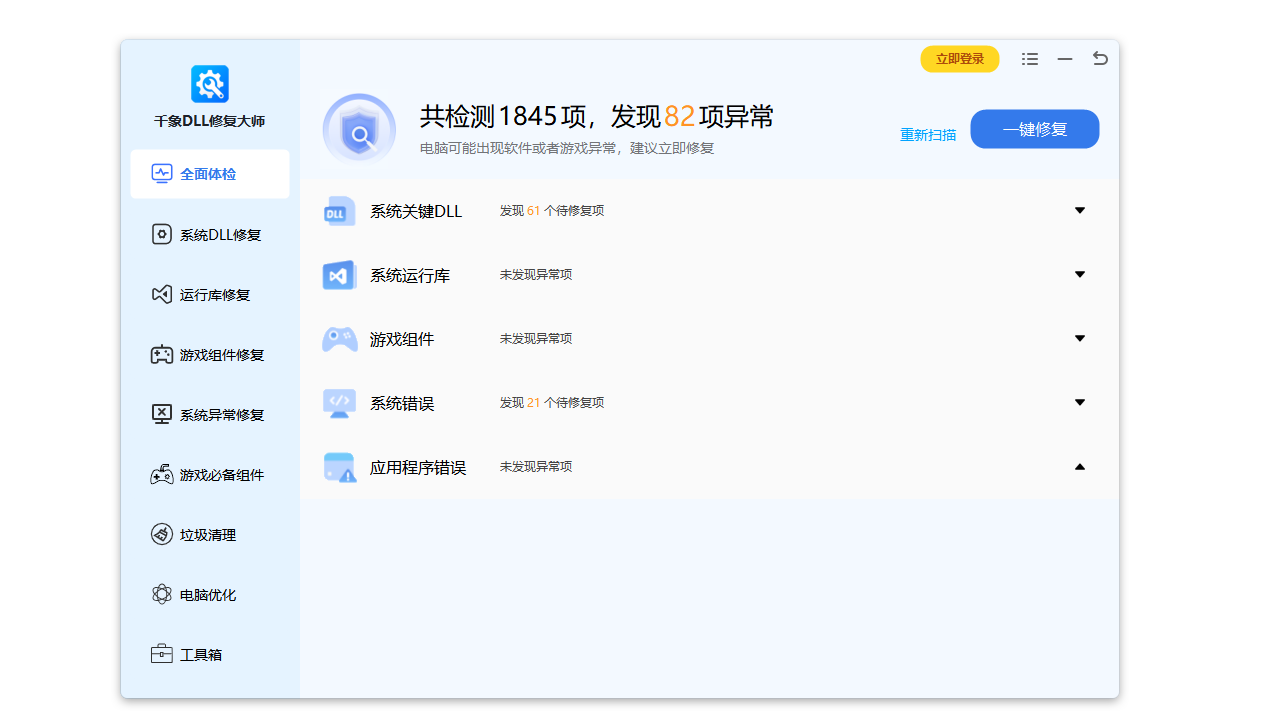Click the 重新扫描 rescan link
This screenshot has width=1280, height=720.
926,132
